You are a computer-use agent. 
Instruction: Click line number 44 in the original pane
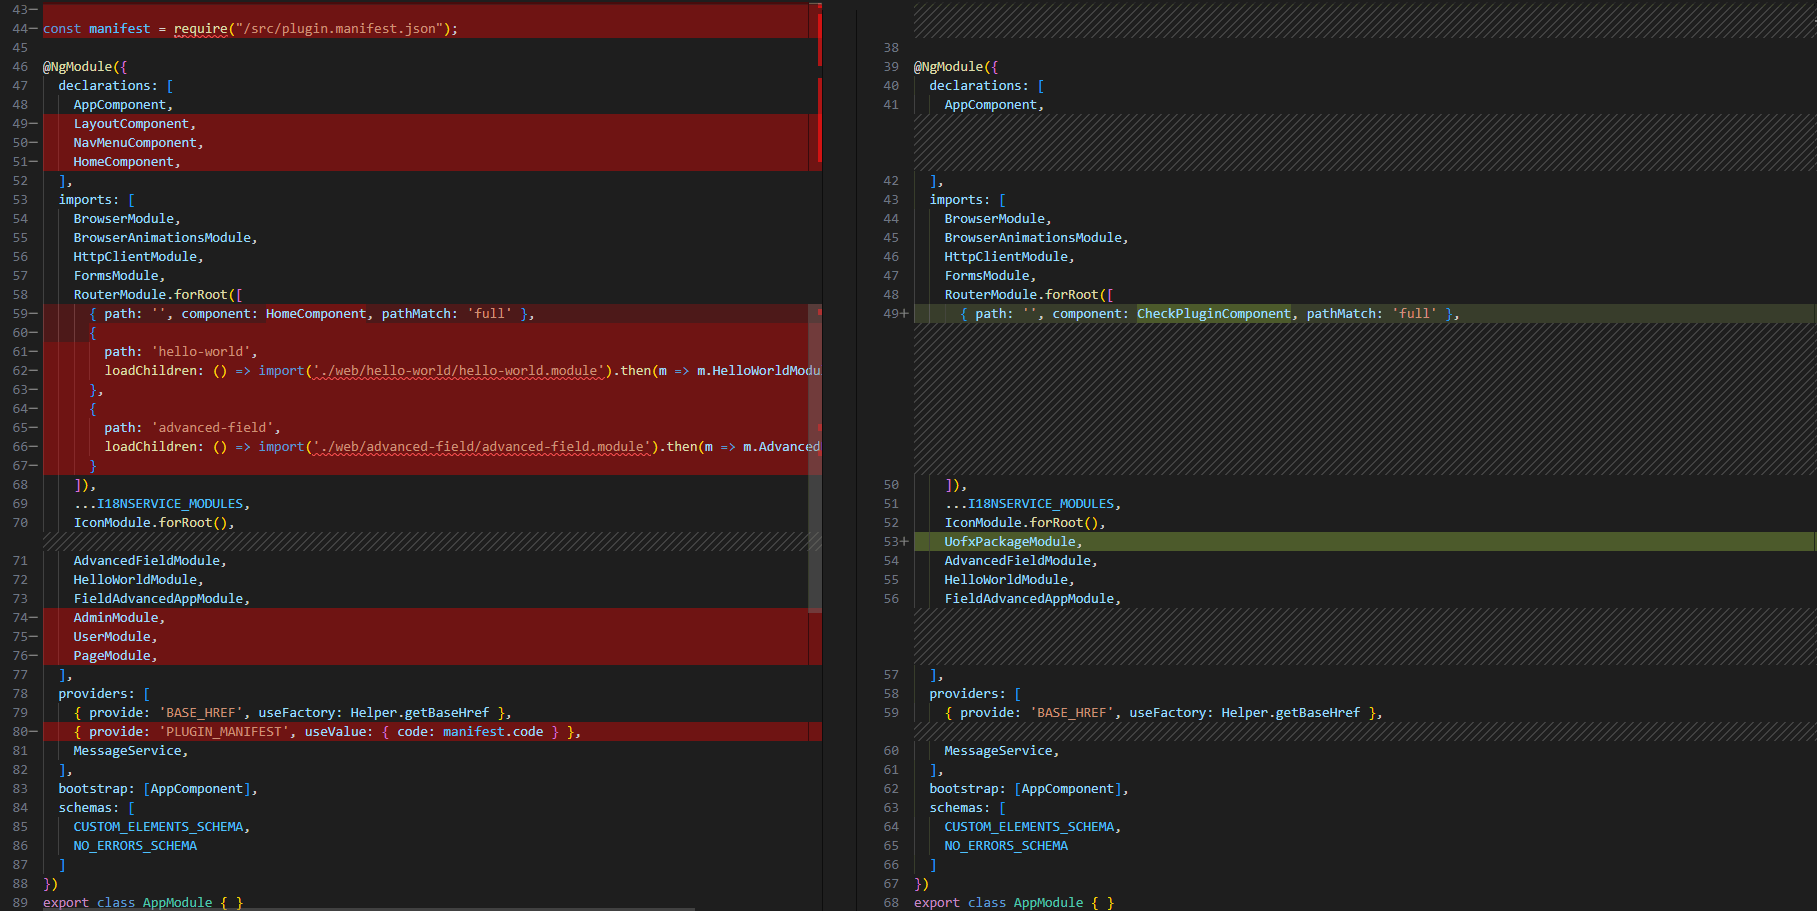[20, 29]
